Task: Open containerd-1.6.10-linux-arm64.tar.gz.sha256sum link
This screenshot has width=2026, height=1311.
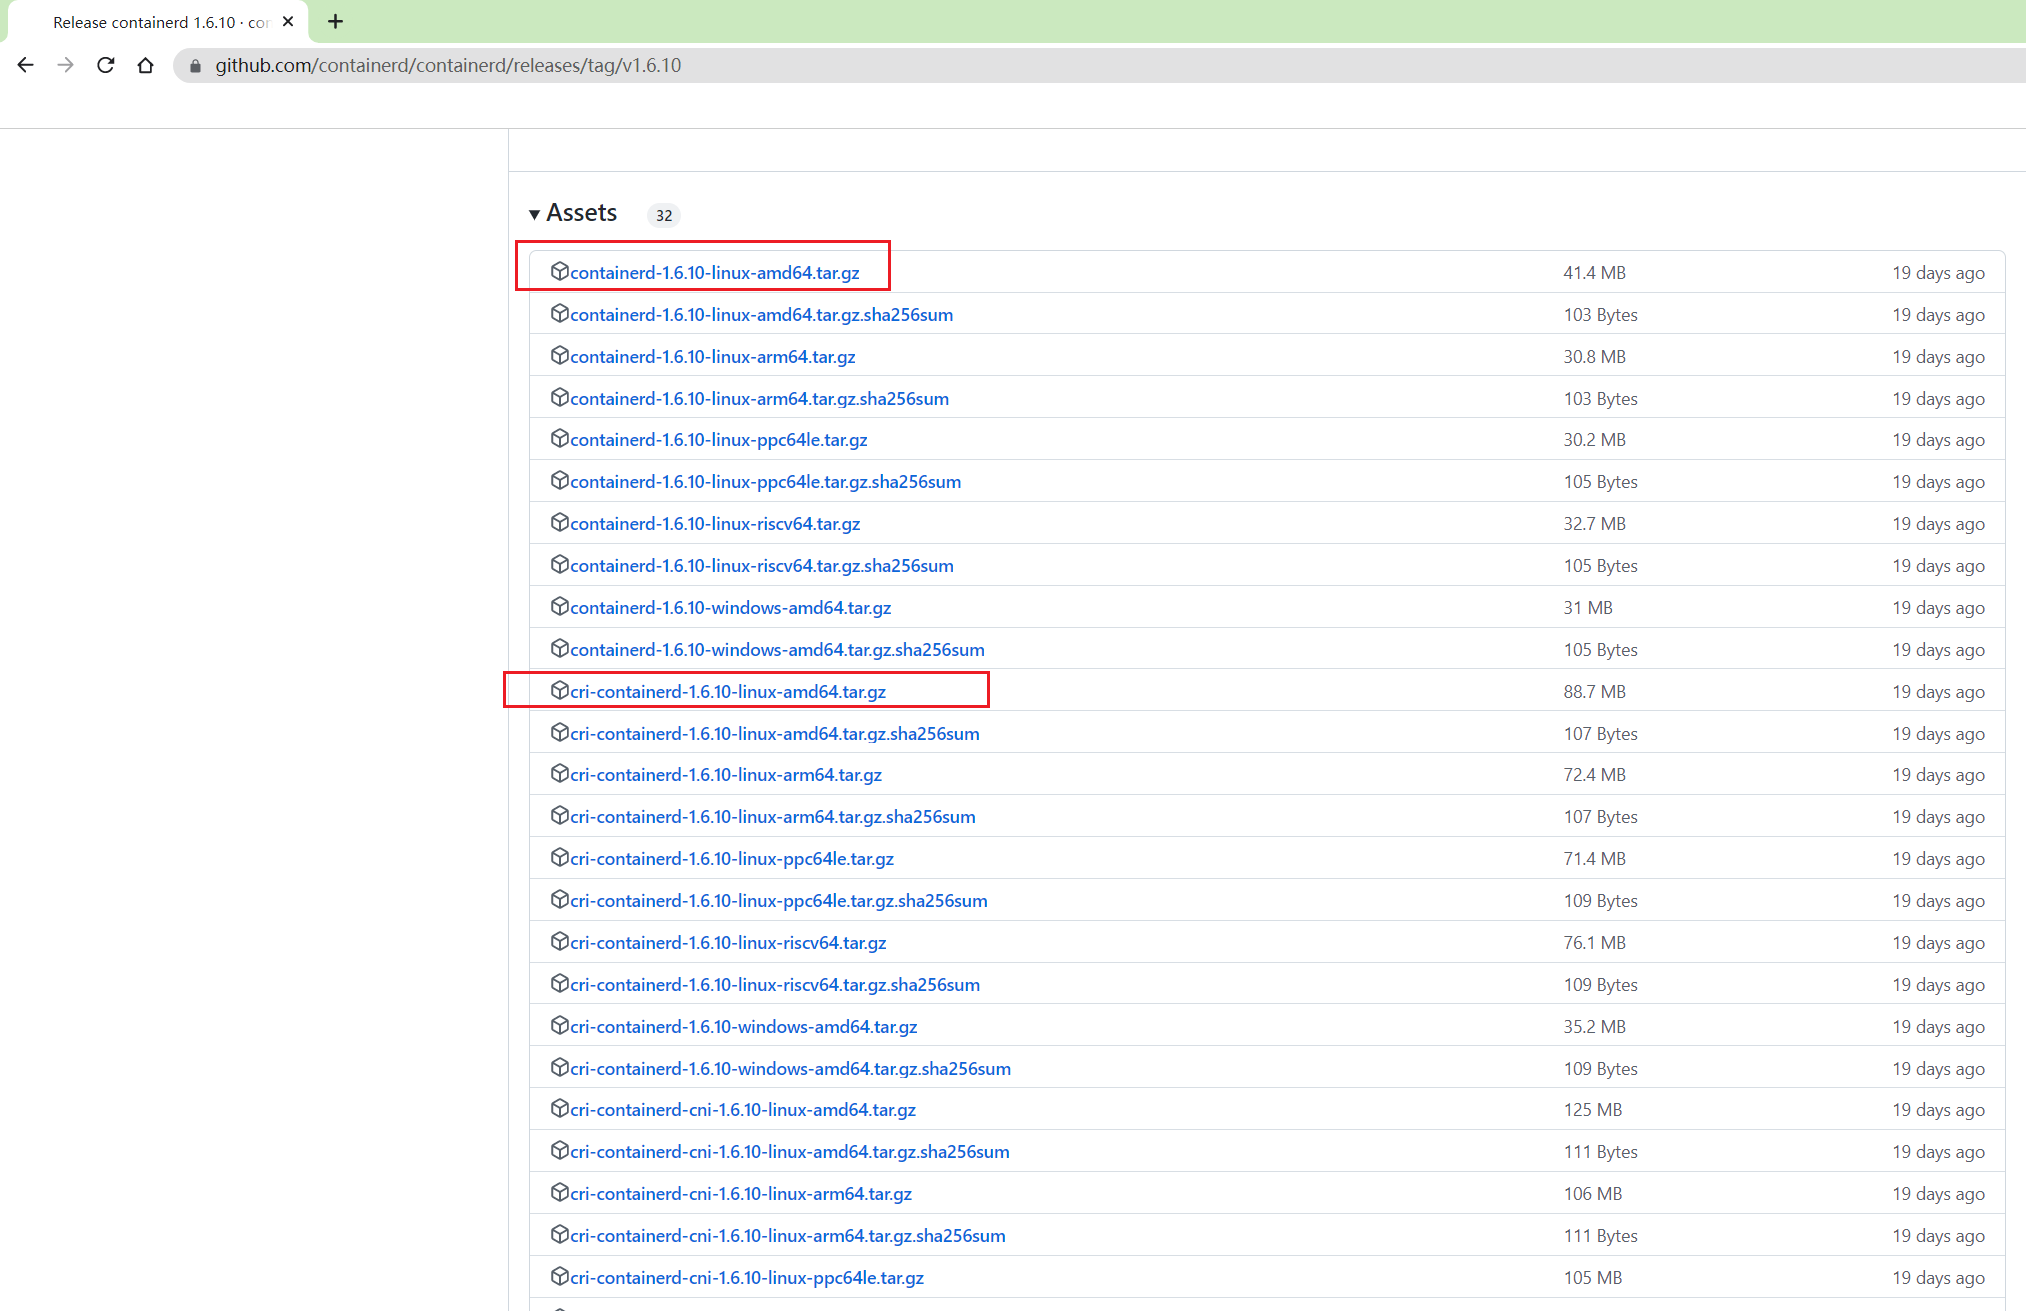Action: click(759, 399)
